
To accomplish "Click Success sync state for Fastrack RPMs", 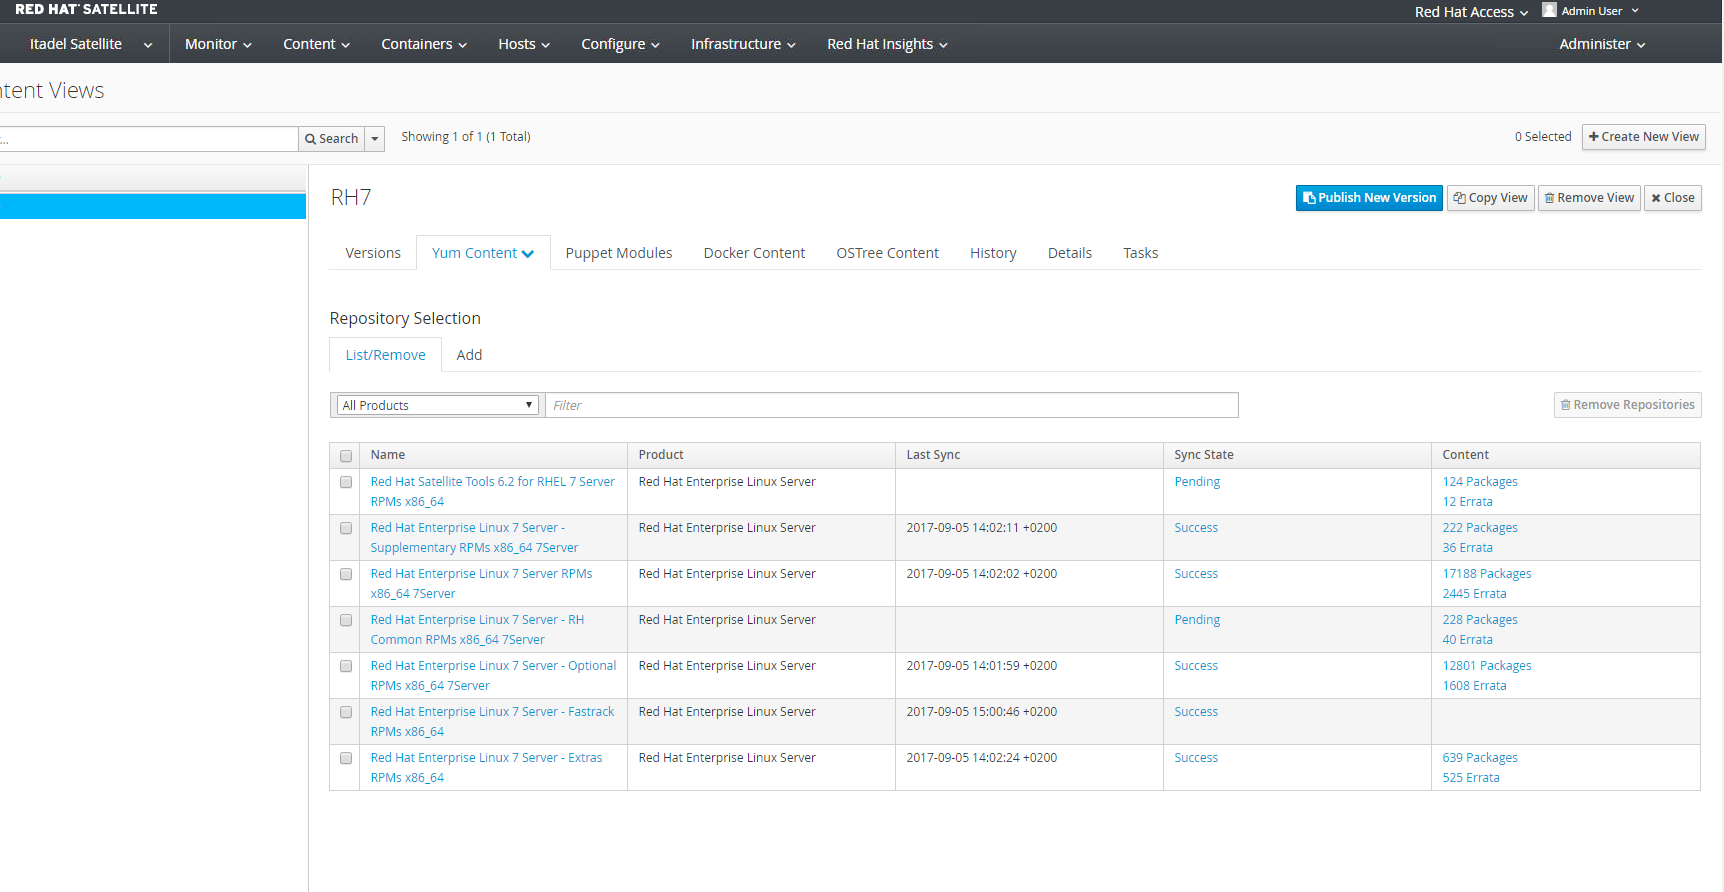I will click(1196, 712).
